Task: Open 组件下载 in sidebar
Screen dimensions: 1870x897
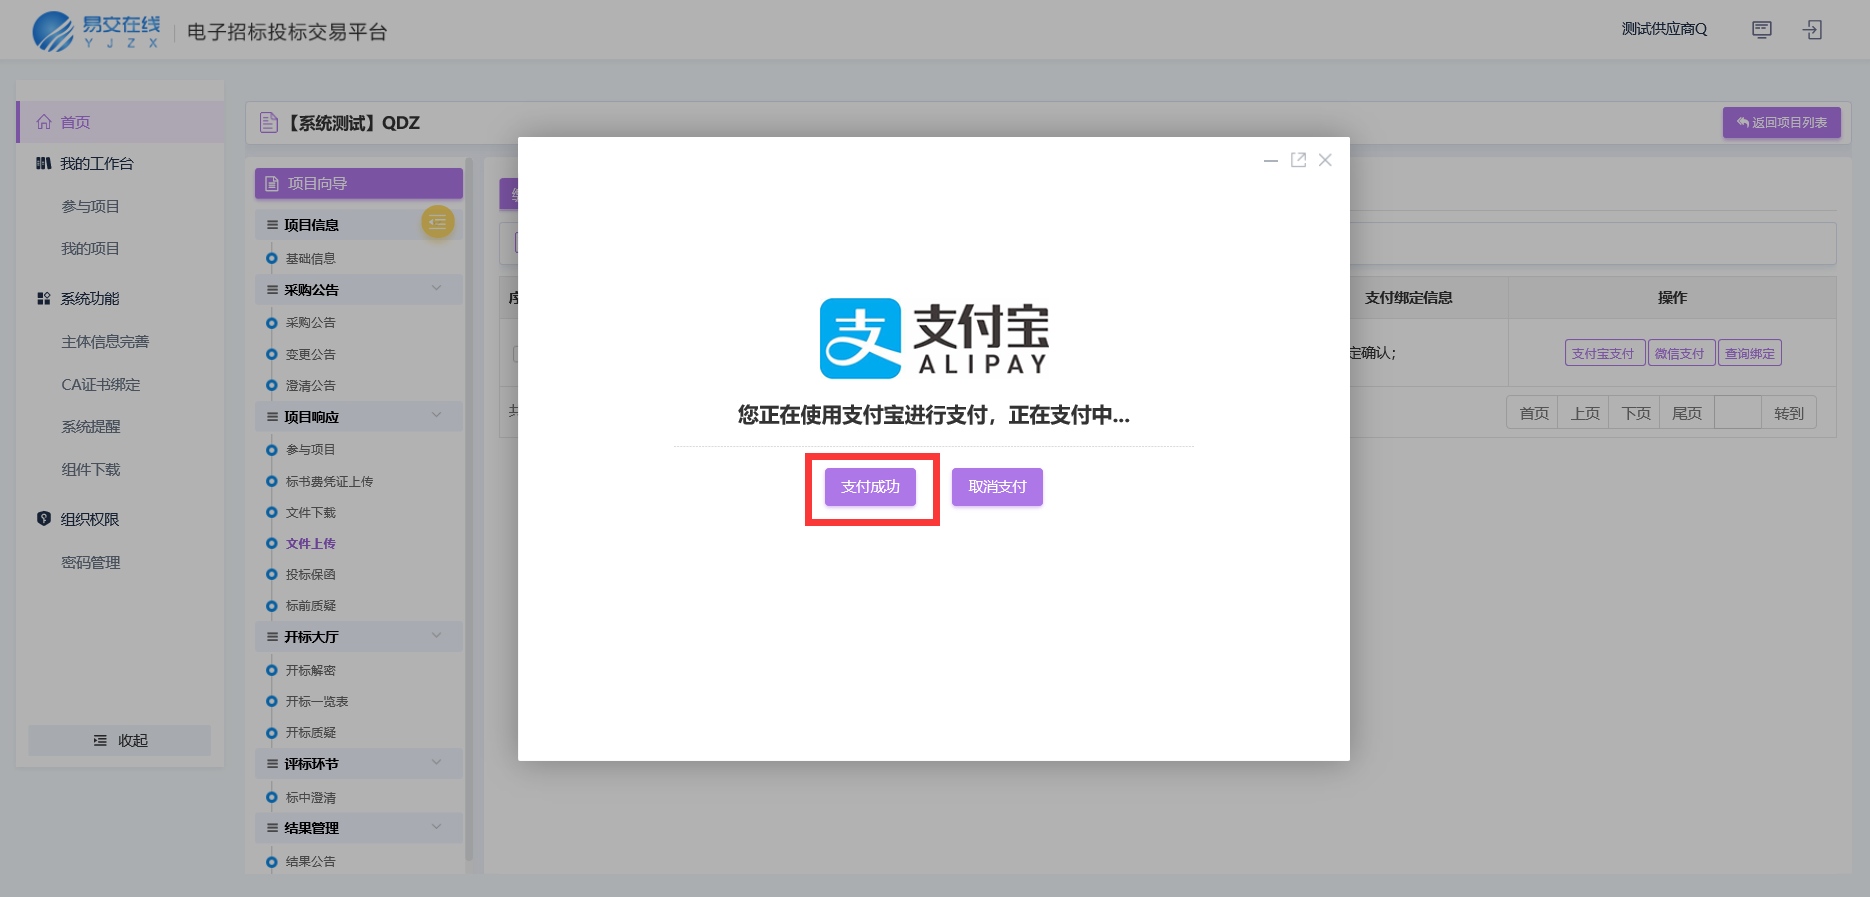Action: (x=90, y=469)
